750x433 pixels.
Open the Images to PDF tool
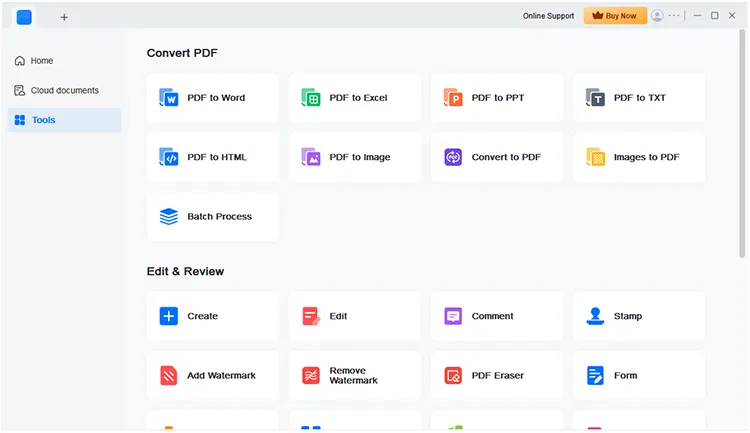[x=639, y=157]
